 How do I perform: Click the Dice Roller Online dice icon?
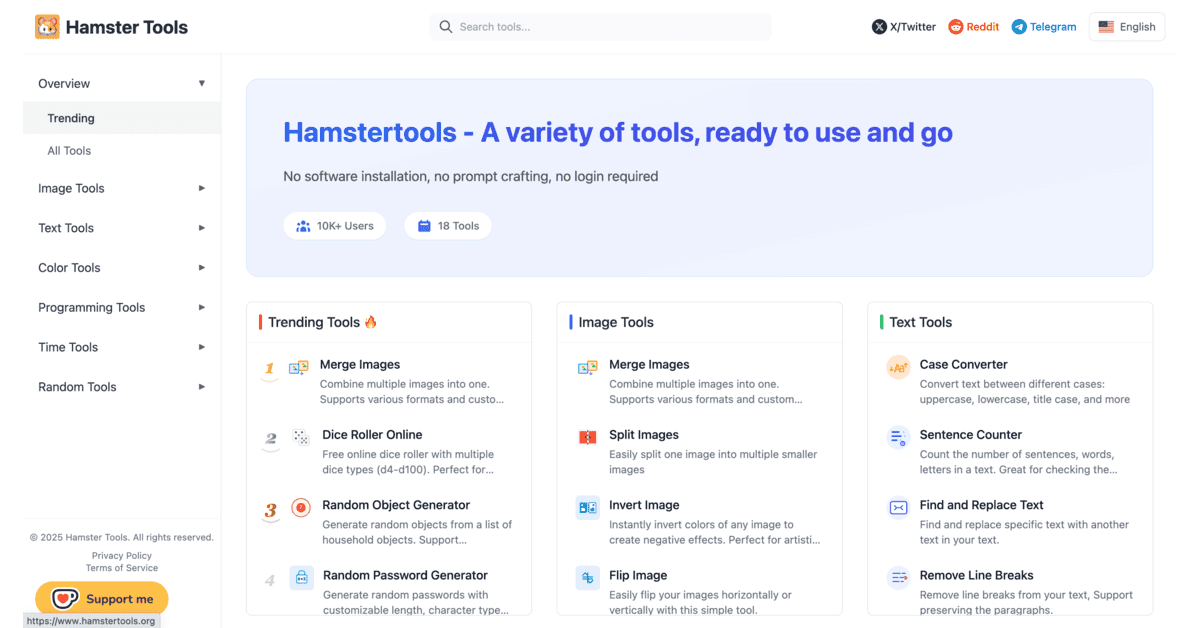pyautogui.click(x=300, y=437)
